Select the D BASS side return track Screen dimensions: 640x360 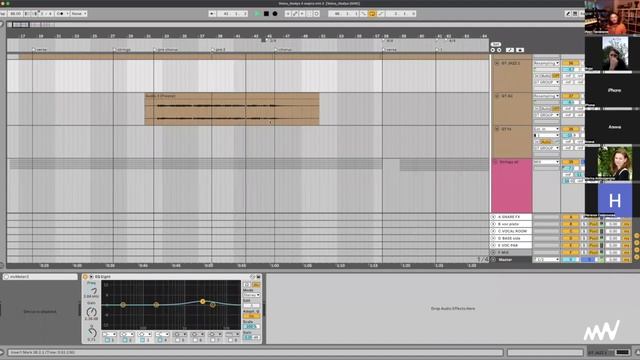click(x=512, y=238)
